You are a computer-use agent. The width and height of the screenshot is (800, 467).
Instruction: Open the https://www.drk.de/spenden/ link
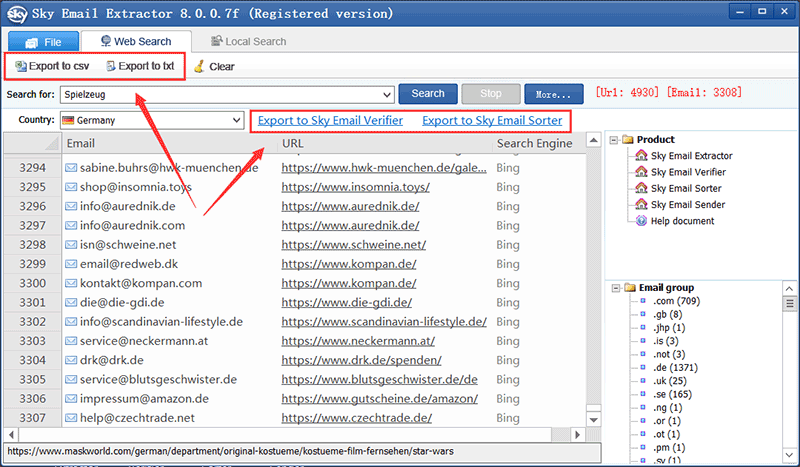pos(361,360)
